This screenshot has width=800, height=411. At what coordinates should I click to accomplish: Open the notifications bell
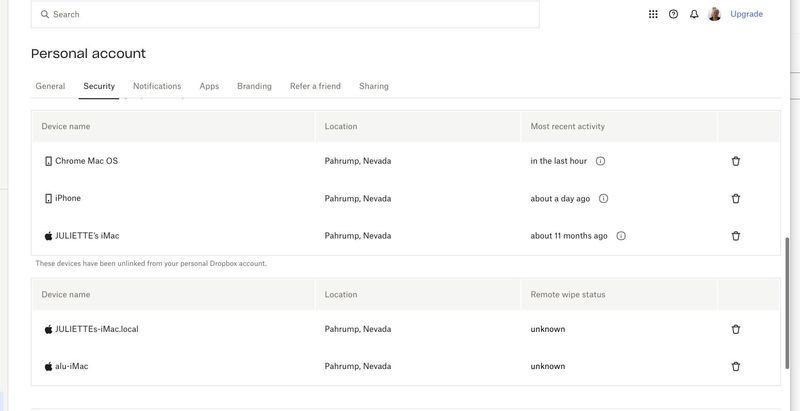coord(694,14)
